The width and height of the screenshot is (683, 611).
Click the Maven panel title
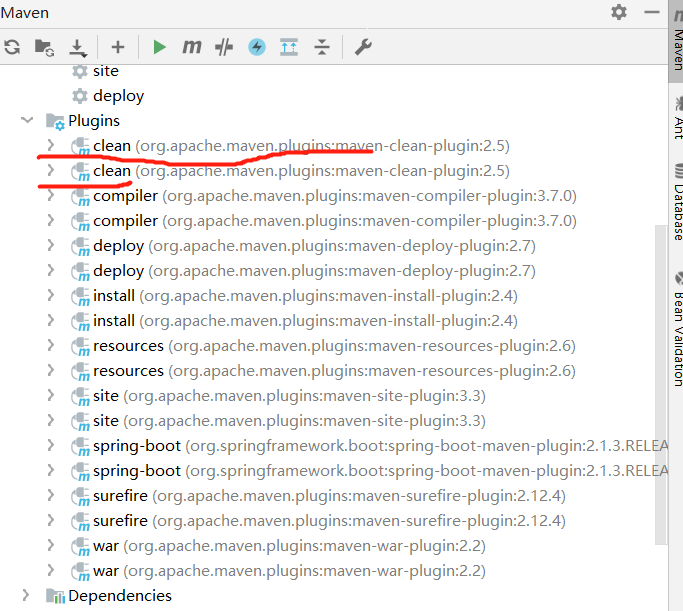(25, 13)
